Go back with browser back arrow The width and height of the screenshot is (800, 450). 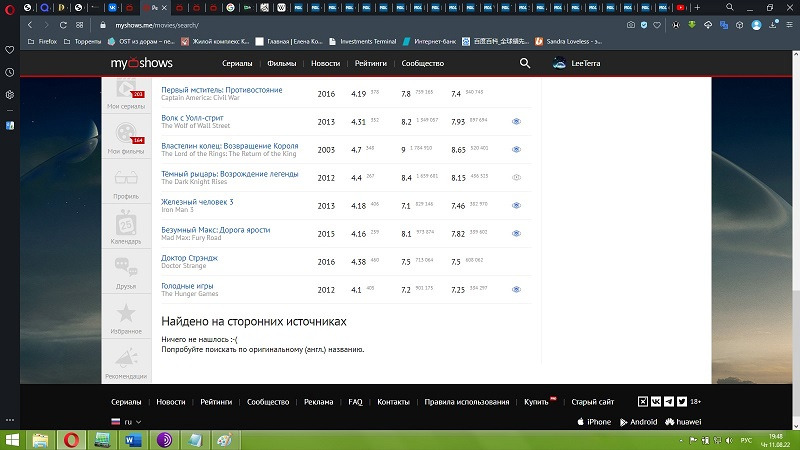coord(30,25)
